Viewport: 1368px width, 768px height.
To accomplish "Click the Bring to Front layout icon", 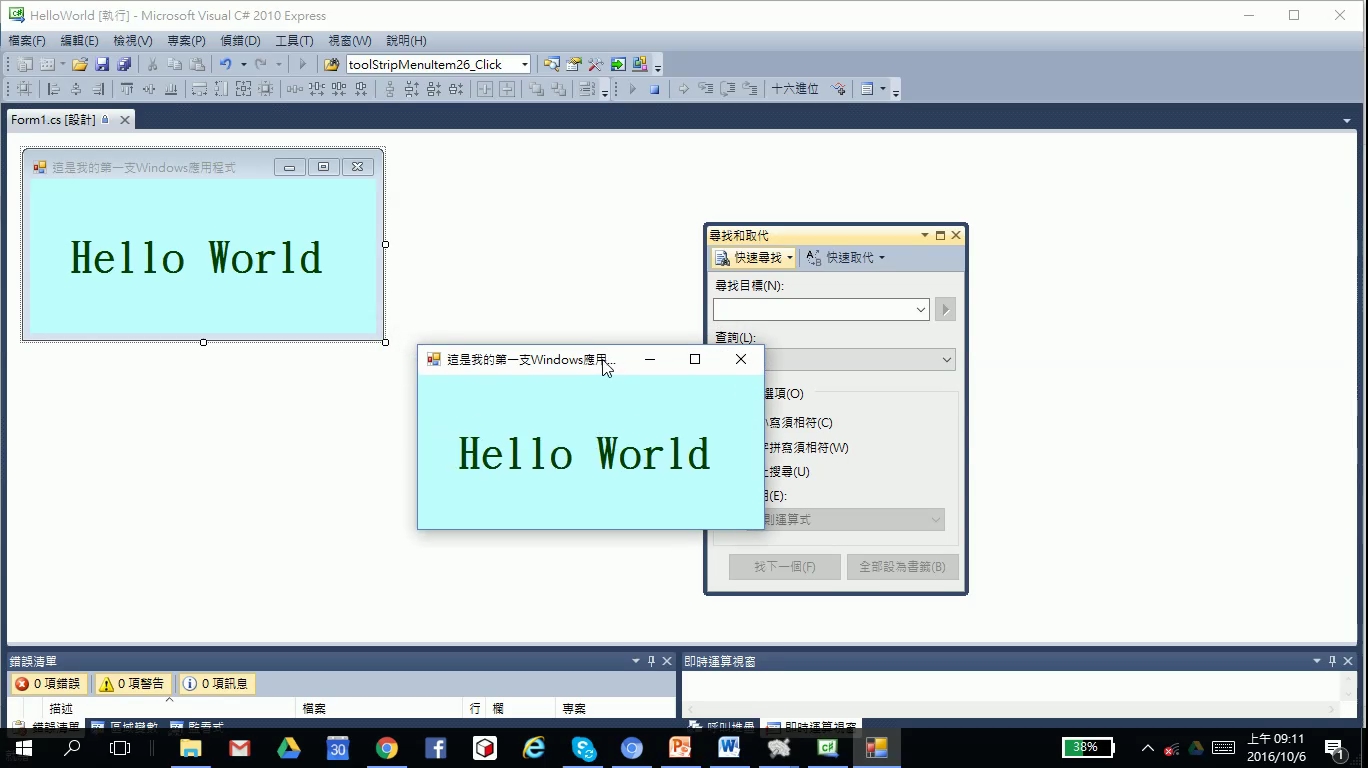I will click(537, 89).
